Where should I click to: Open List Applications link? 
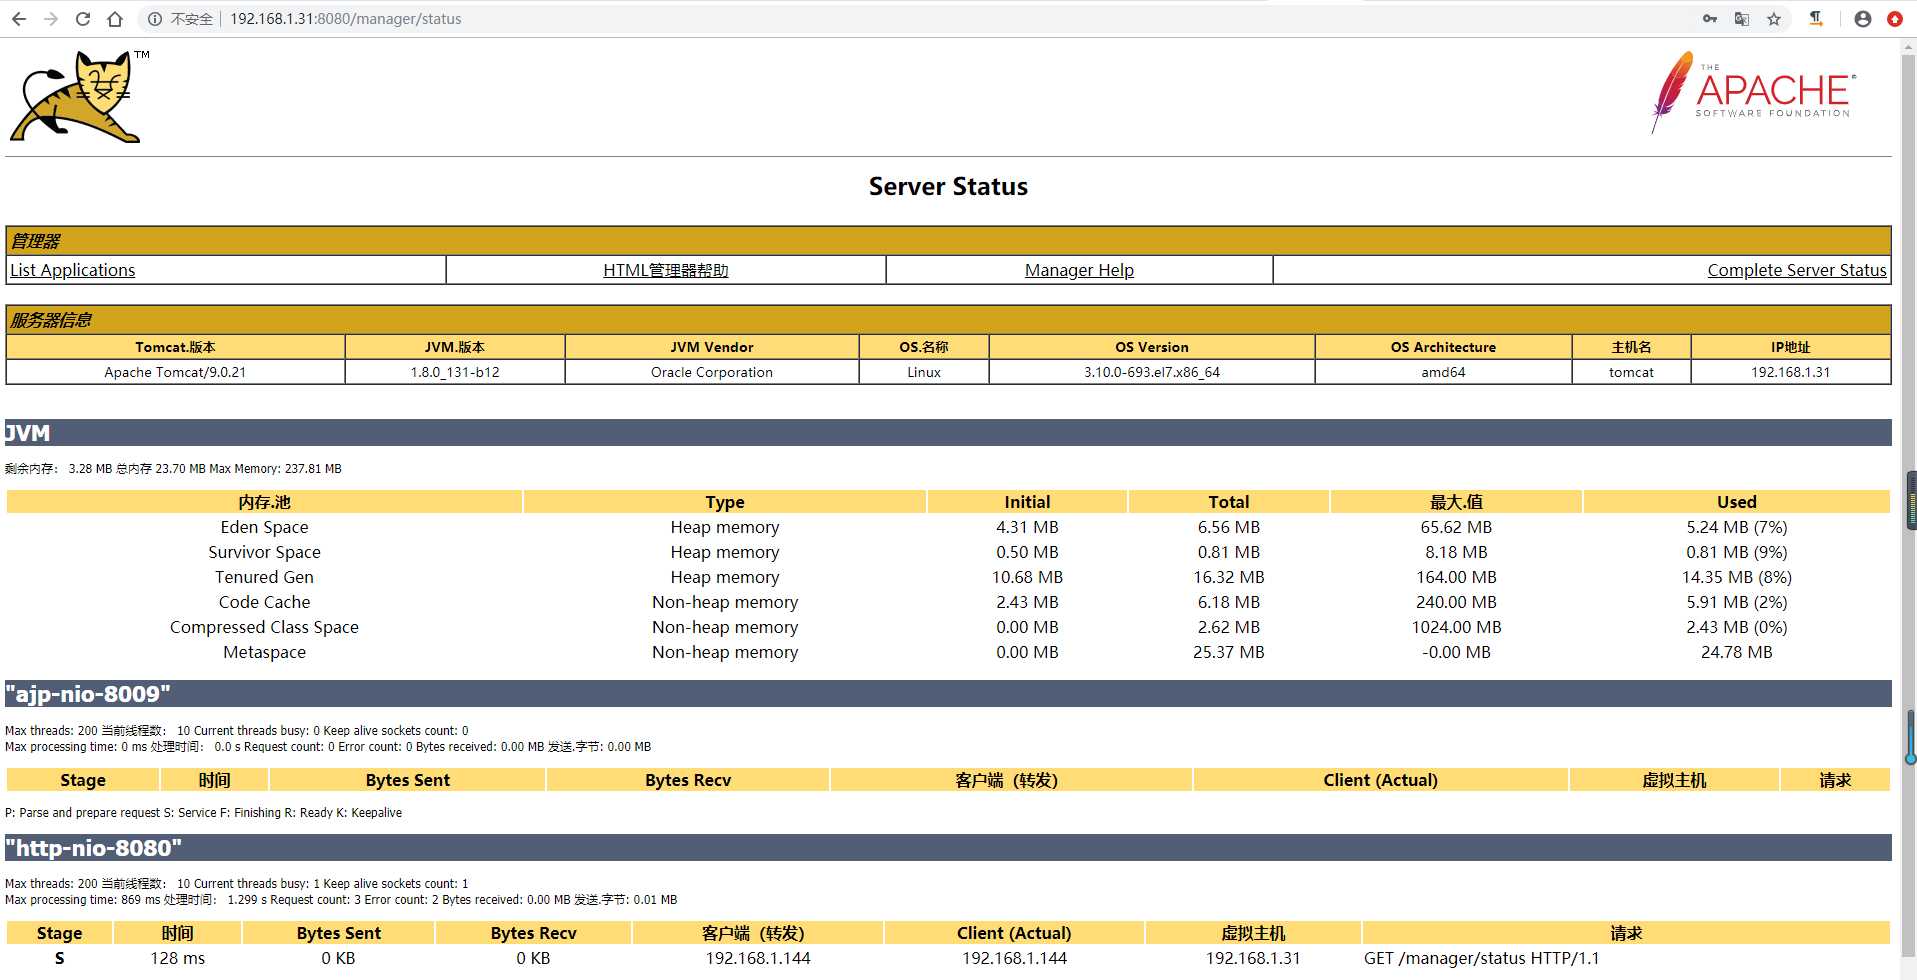[x=72, y=270]
